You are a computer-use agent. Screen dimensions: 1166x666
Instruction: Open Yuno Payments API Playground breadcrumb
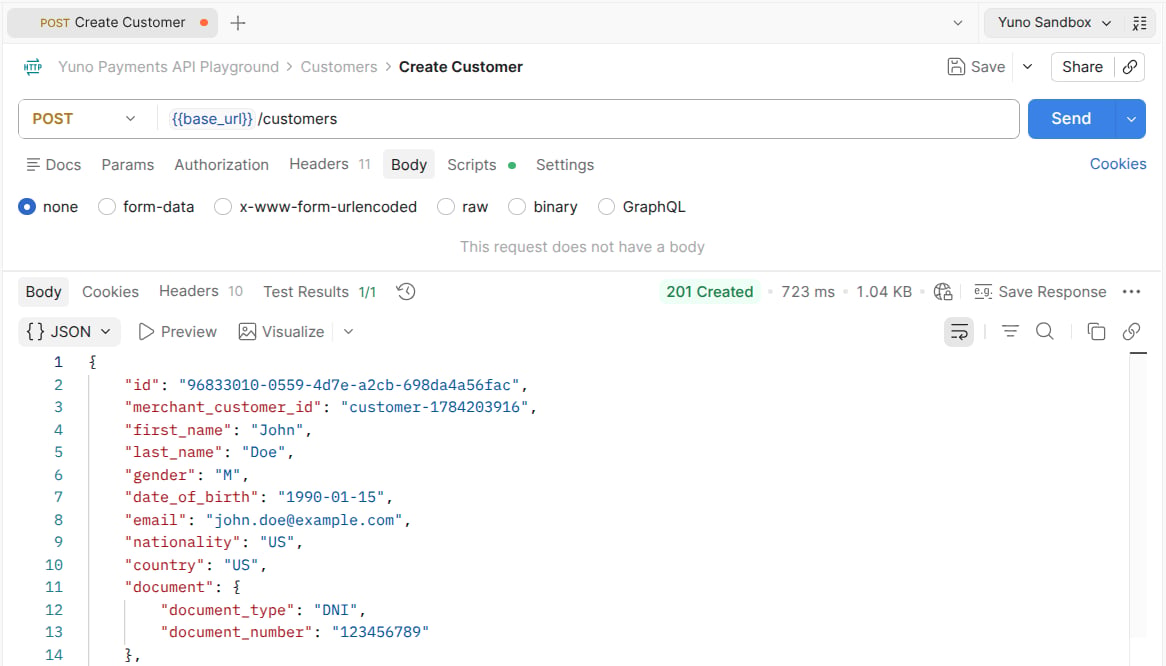[169, 67]
